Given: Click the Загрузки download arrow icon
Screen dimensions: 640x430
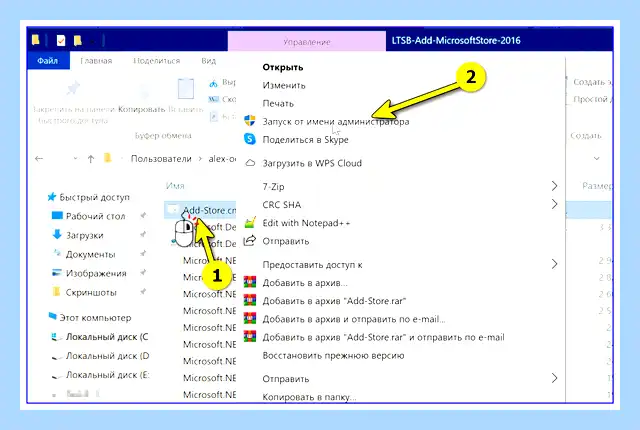Looking at the screenshot, I should (x=57, y=235).
